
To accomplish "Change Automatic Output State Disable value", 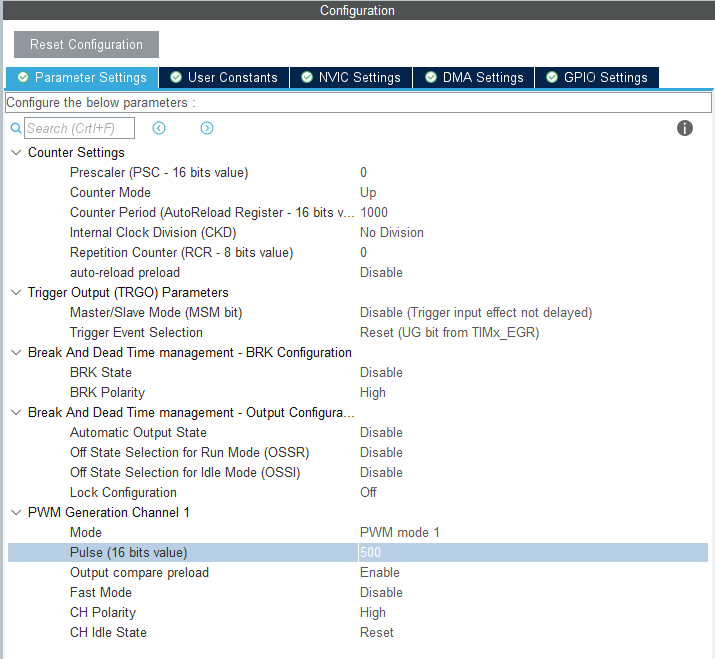I will coord(381,432).
